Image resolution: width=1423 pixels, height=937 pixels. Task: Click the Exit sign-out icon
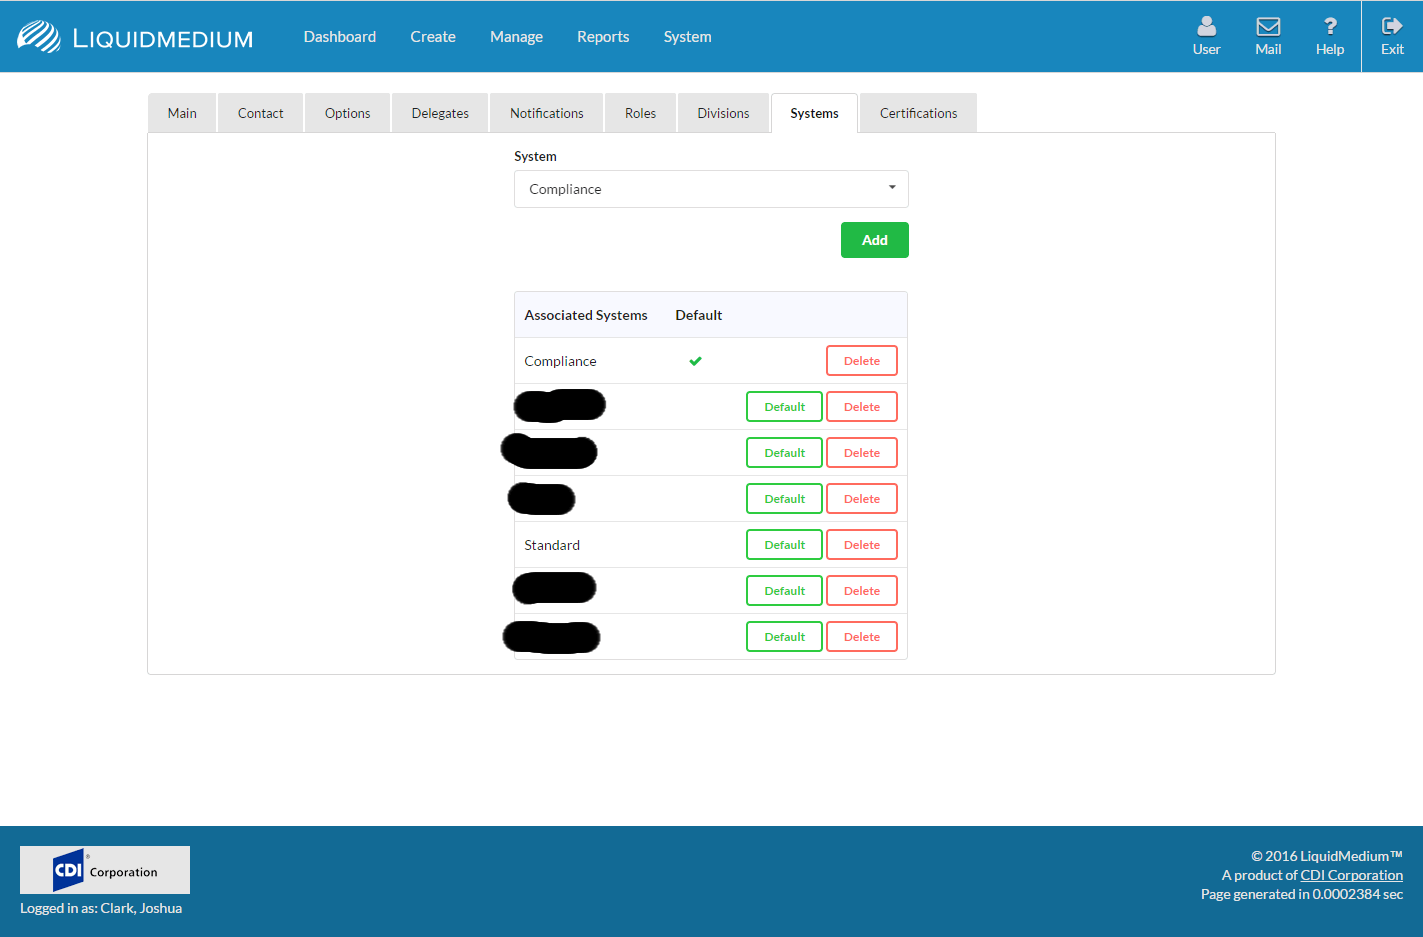pyautogui.click(x=1392, y=27)
